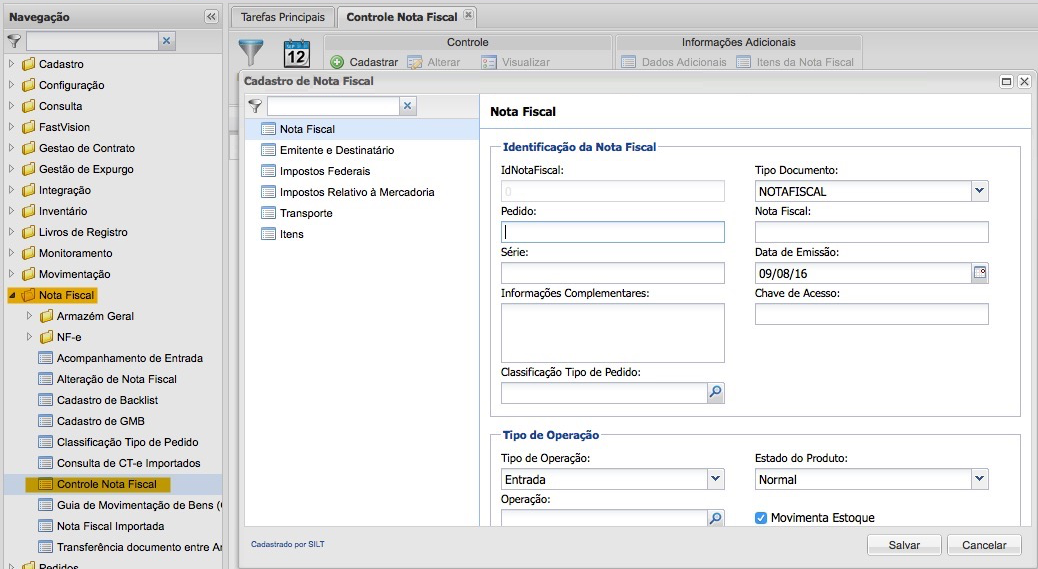Expand the Cadastro folder
Viewport: 1038px width, 569px height.
tap(11, 64)
